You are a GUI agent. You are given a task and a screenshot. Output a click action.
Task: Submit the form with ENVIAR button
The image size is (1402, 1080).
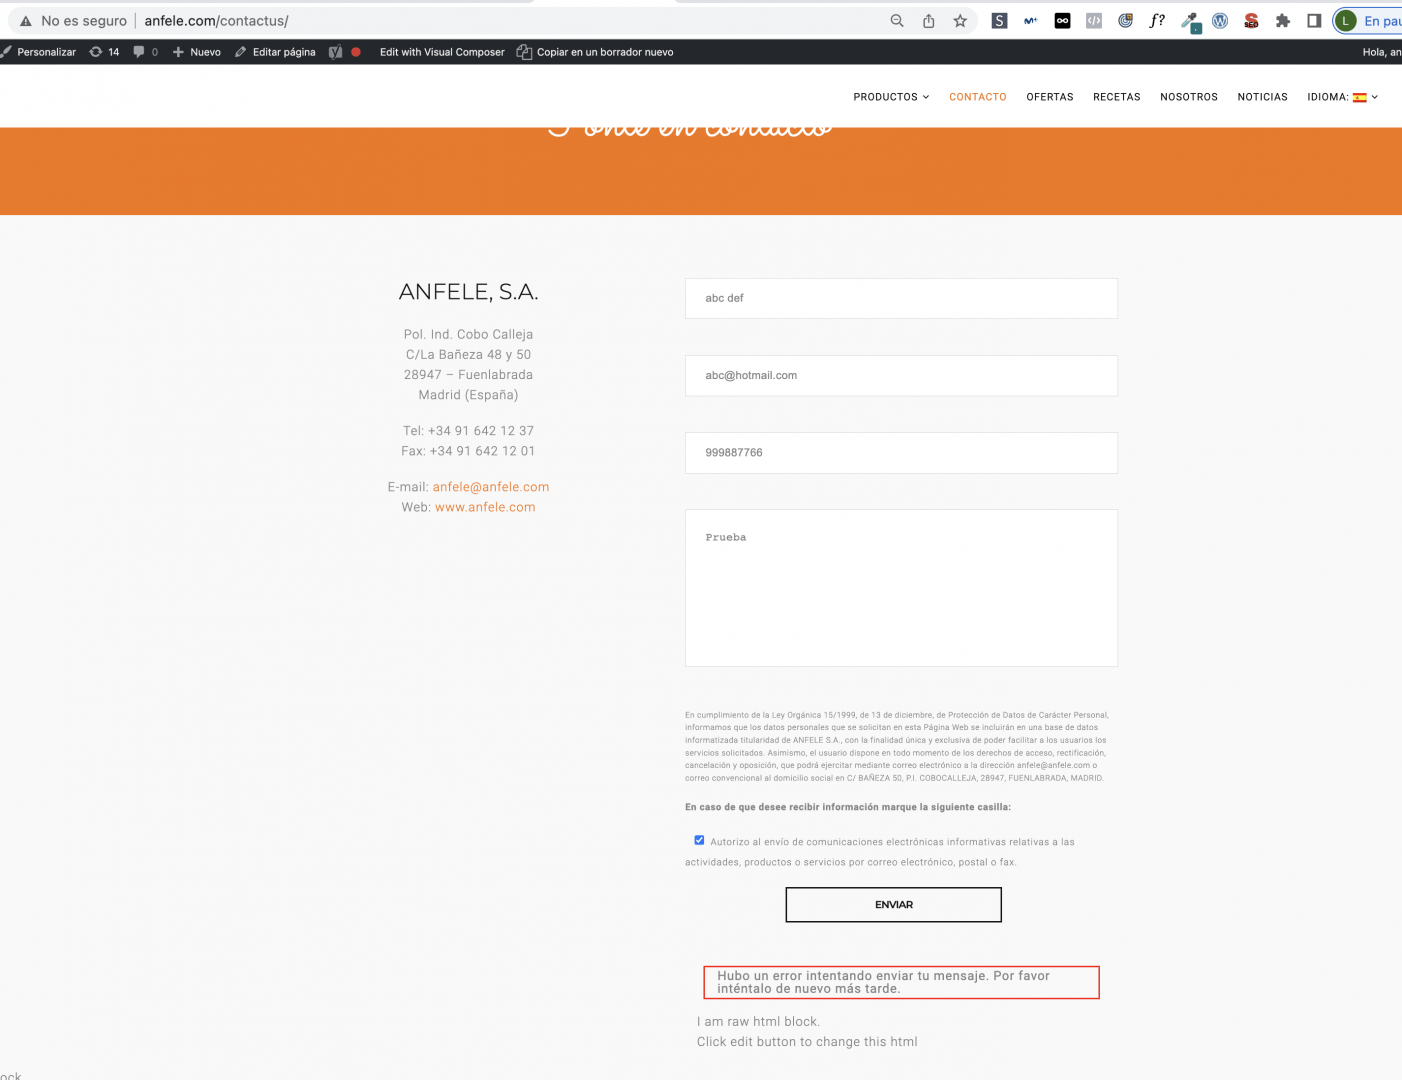coord(893,905)
